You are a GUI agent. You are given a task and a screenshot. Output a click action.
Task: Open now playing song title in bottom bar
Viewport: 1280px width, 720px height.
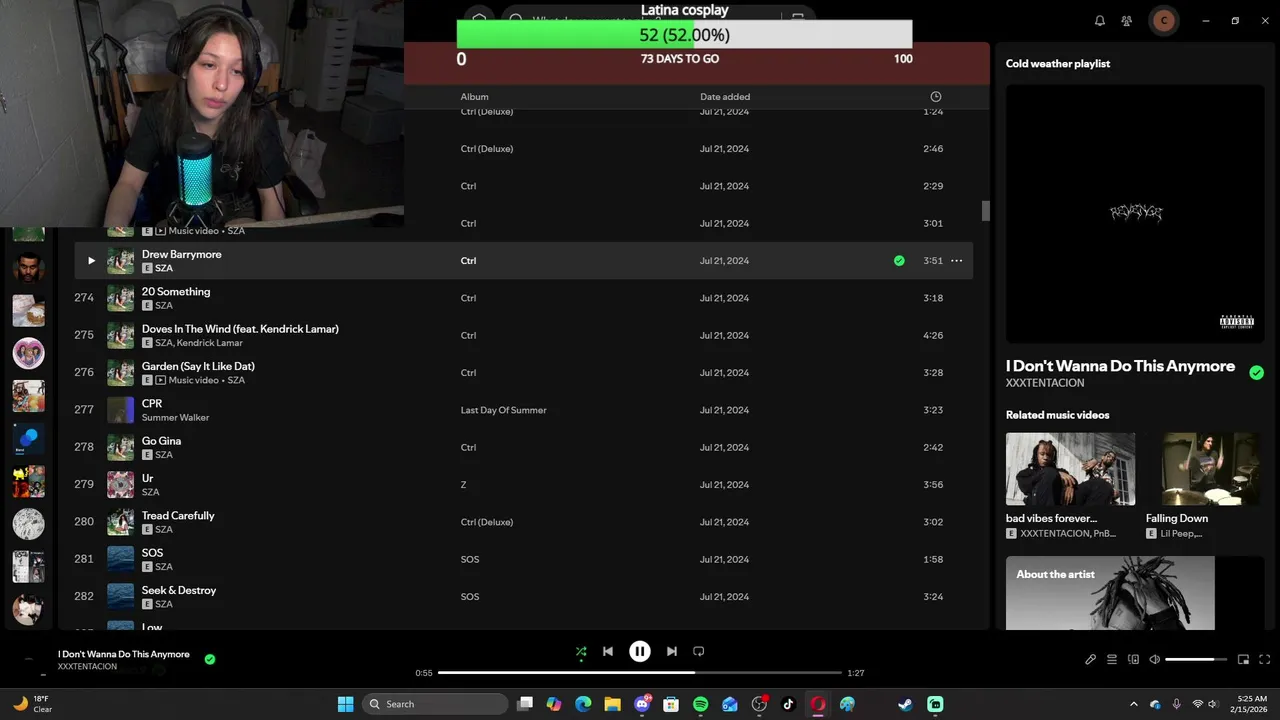(x=123, y=654)
